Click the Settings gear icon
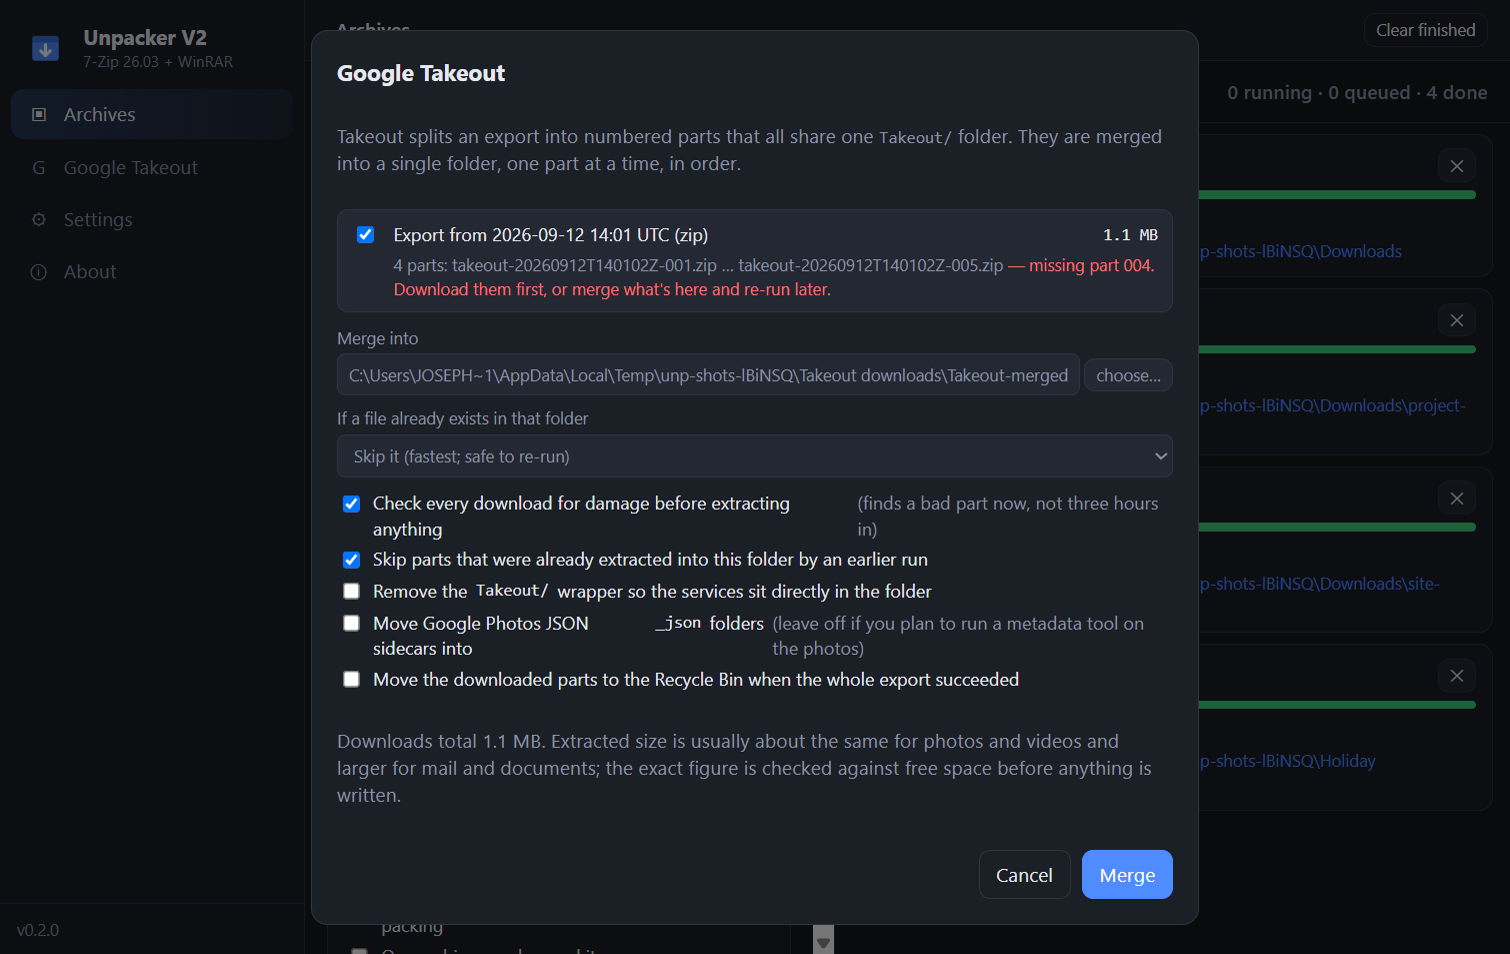Screen dimensions: 1510x954 point(39,219)
